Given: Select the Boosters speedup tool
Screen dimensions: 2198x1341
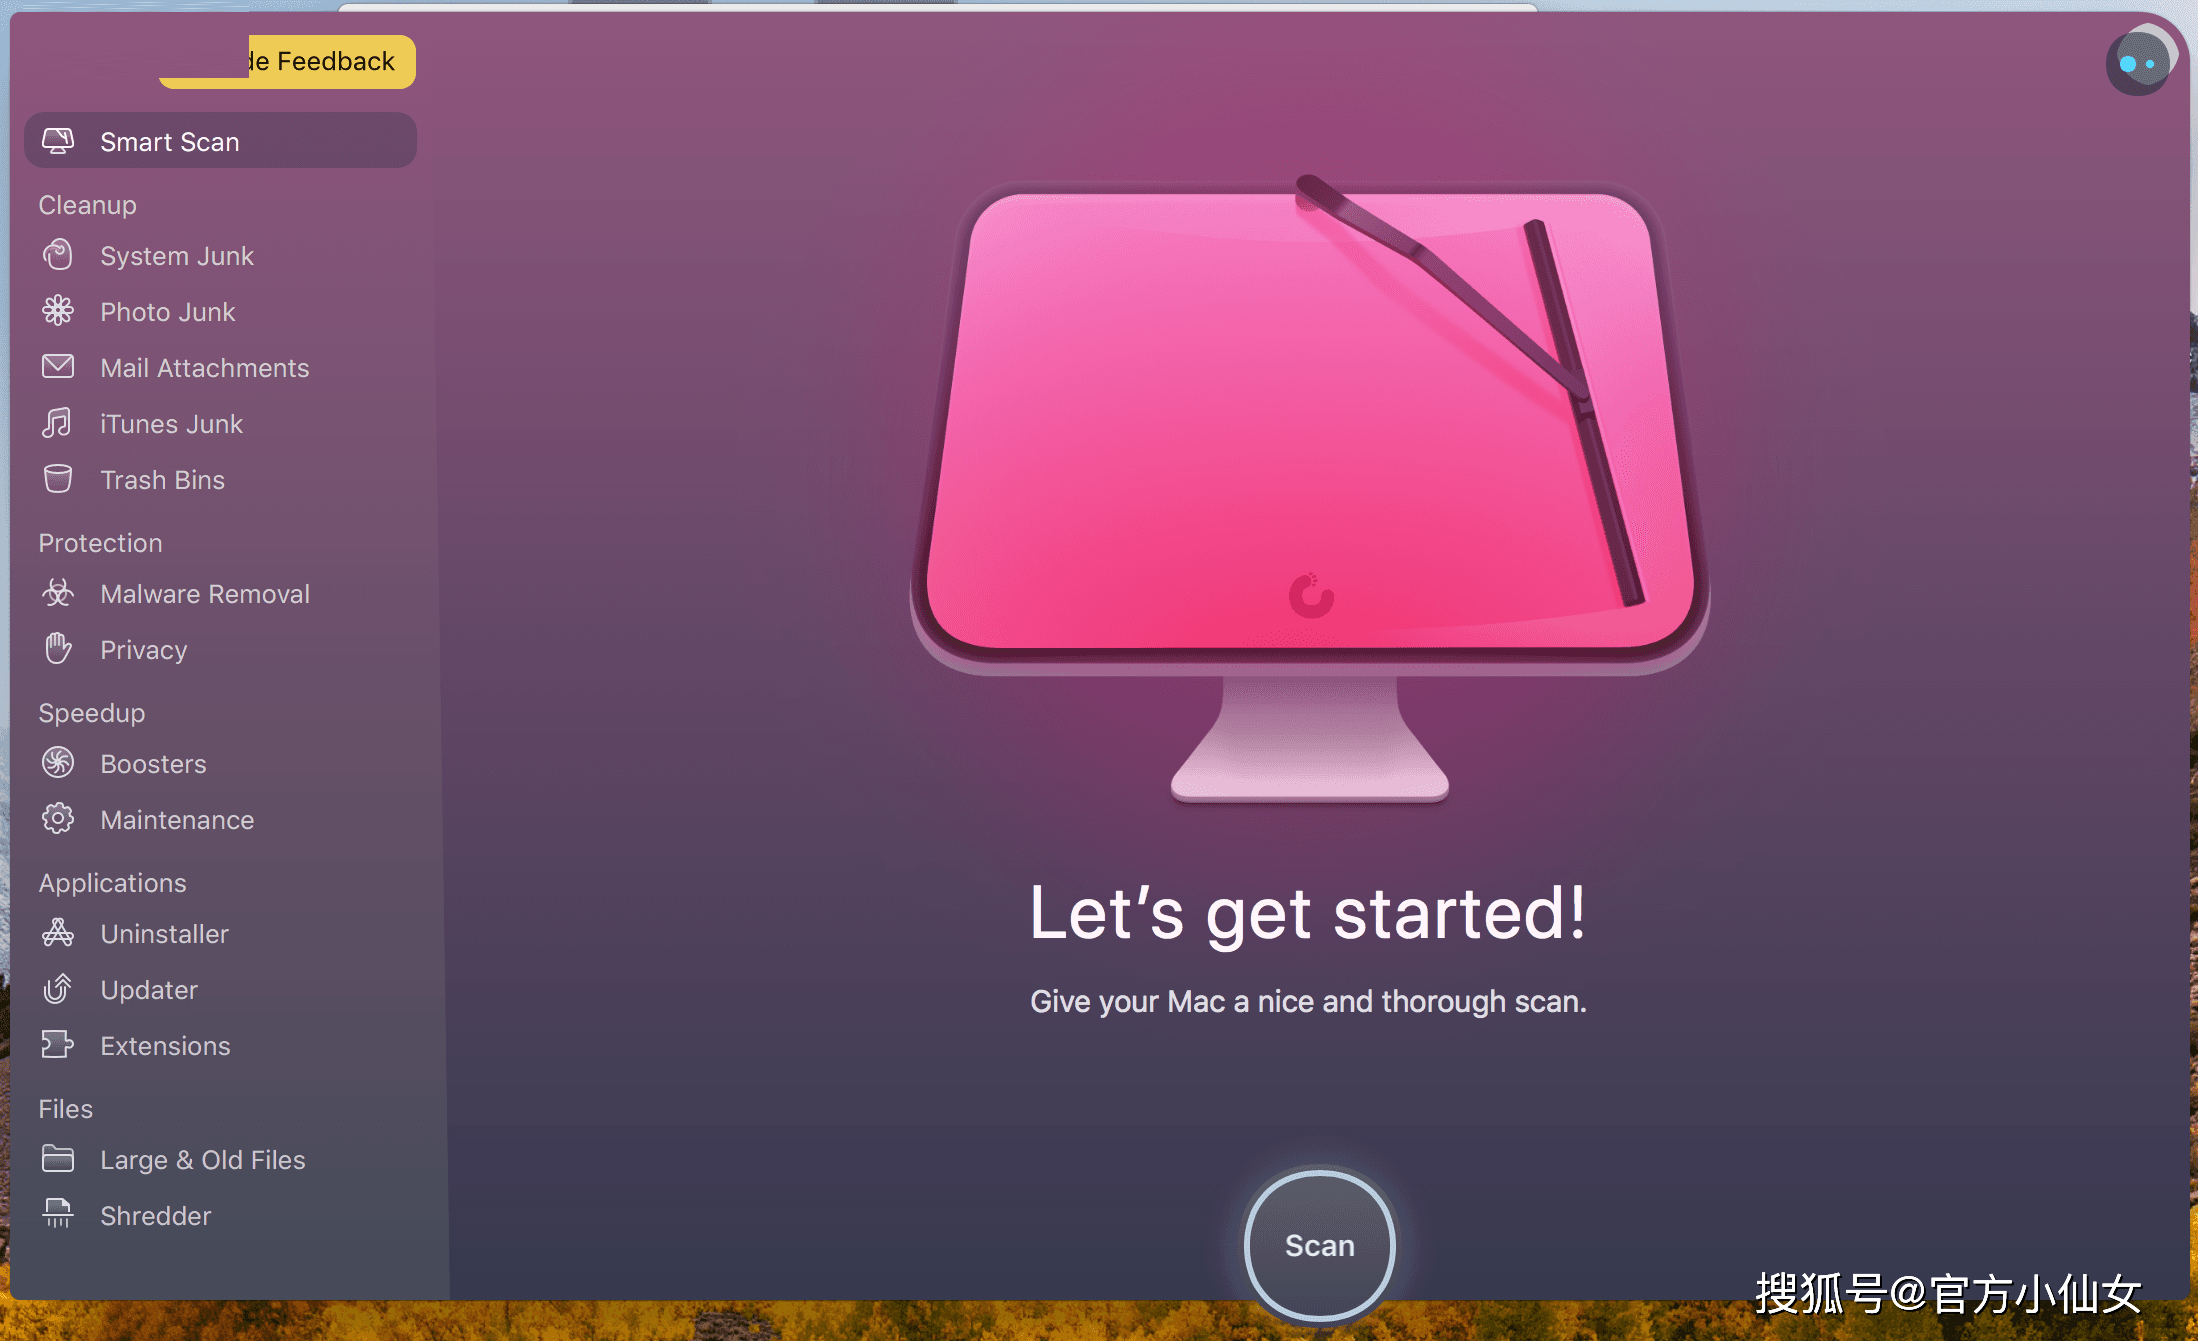Looking at the screenshot, I should coord(154,763).
